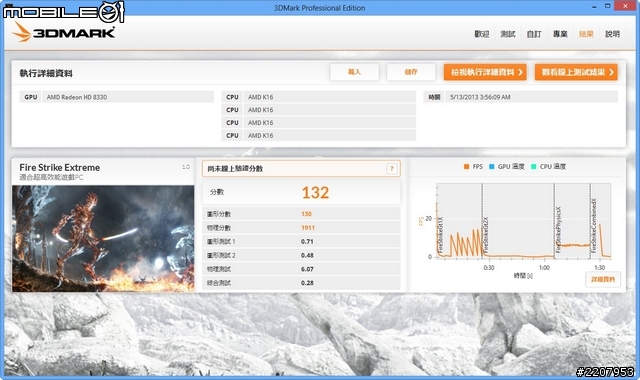Click the 載入 (Load) button
Image resolution: width=640 pixels, height=380 pixels.
(354, 72)
